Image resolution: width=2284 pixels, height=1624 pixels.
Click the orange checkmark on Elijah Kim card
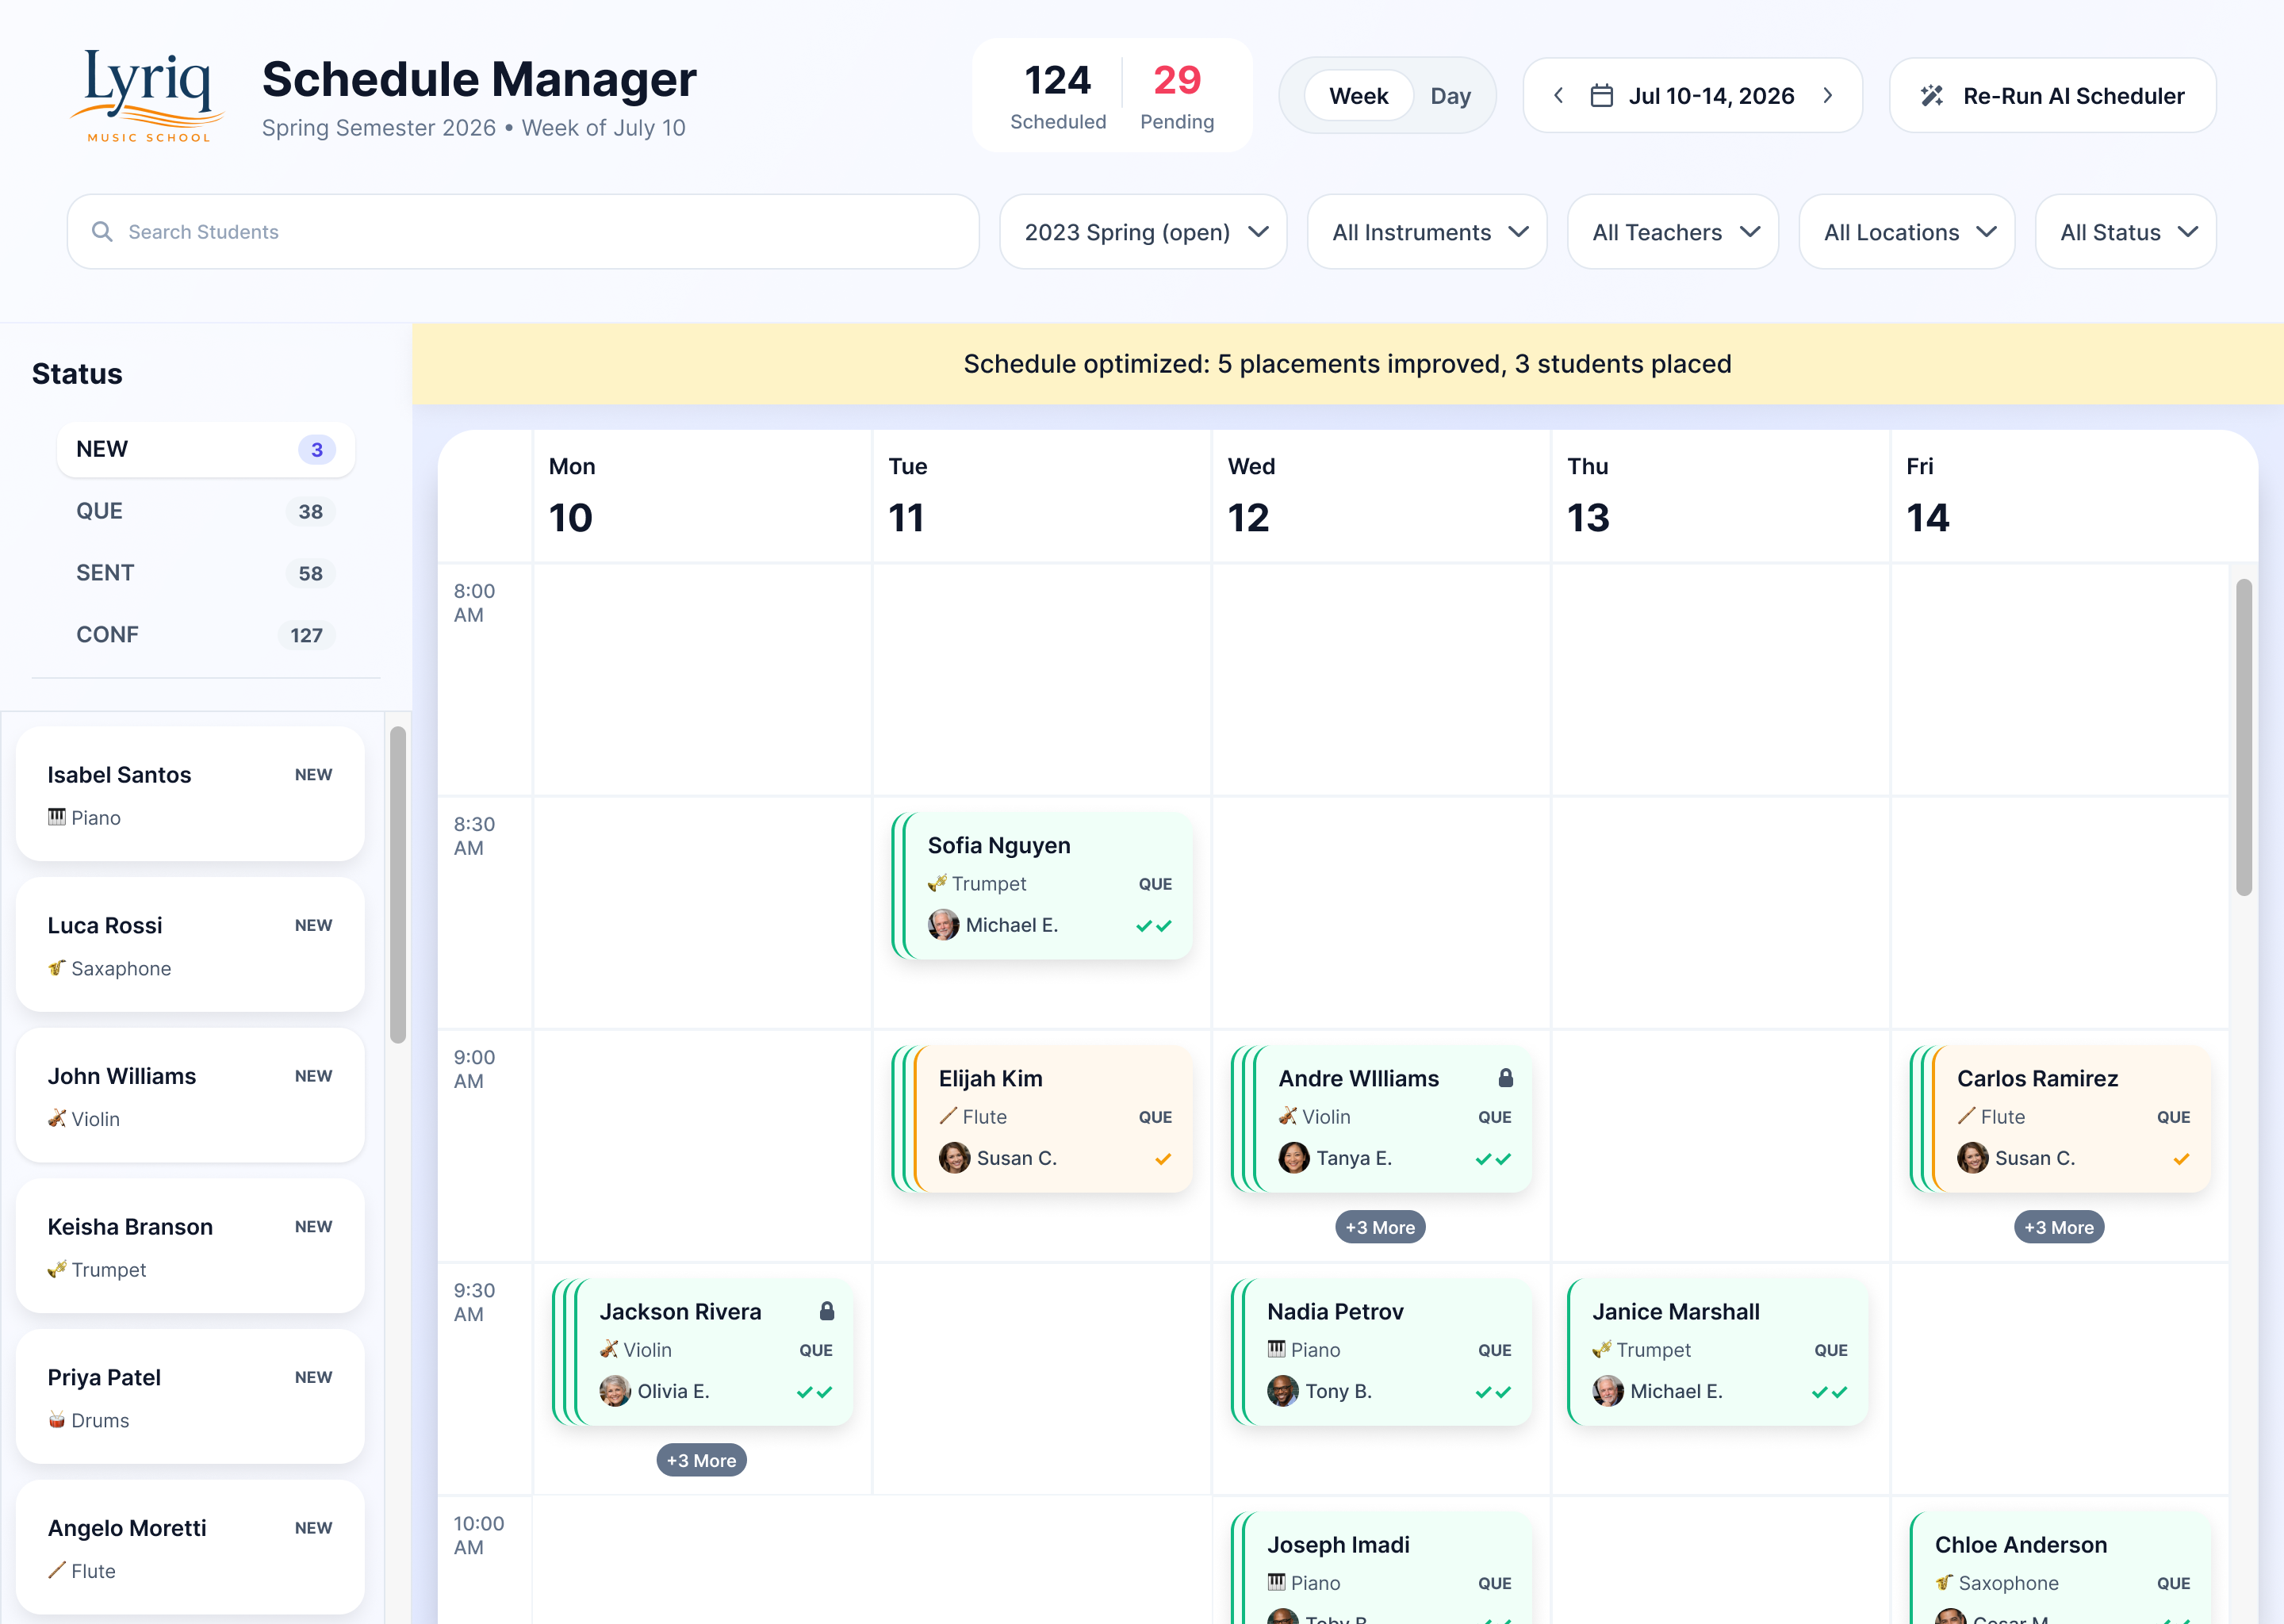[1162, 1159]
